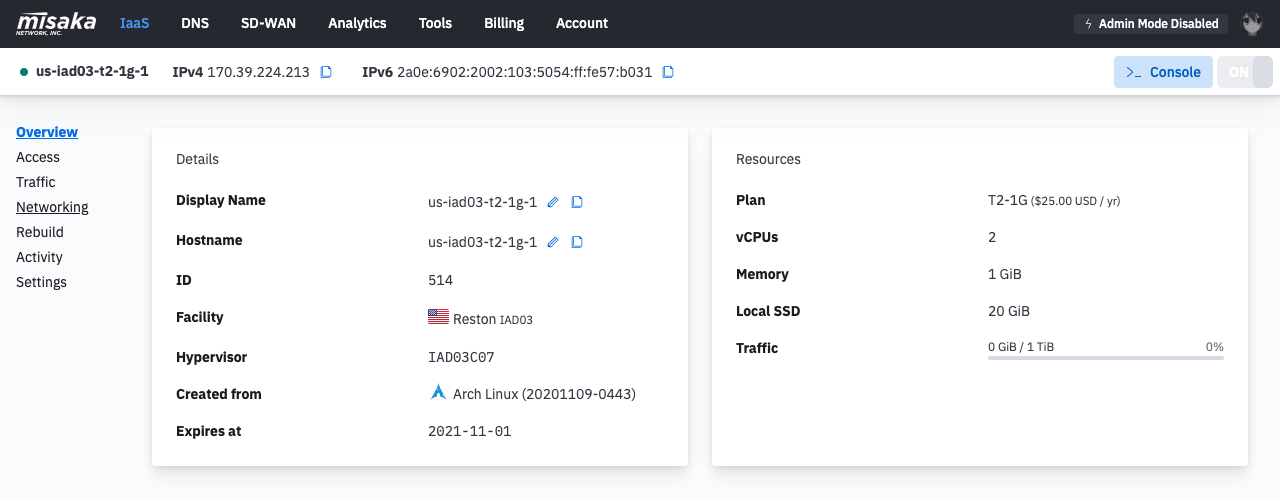The height and width of the screenshot is (498, 1280).
Task: Click the user avatar in top right
Action: pos(1251,23)
